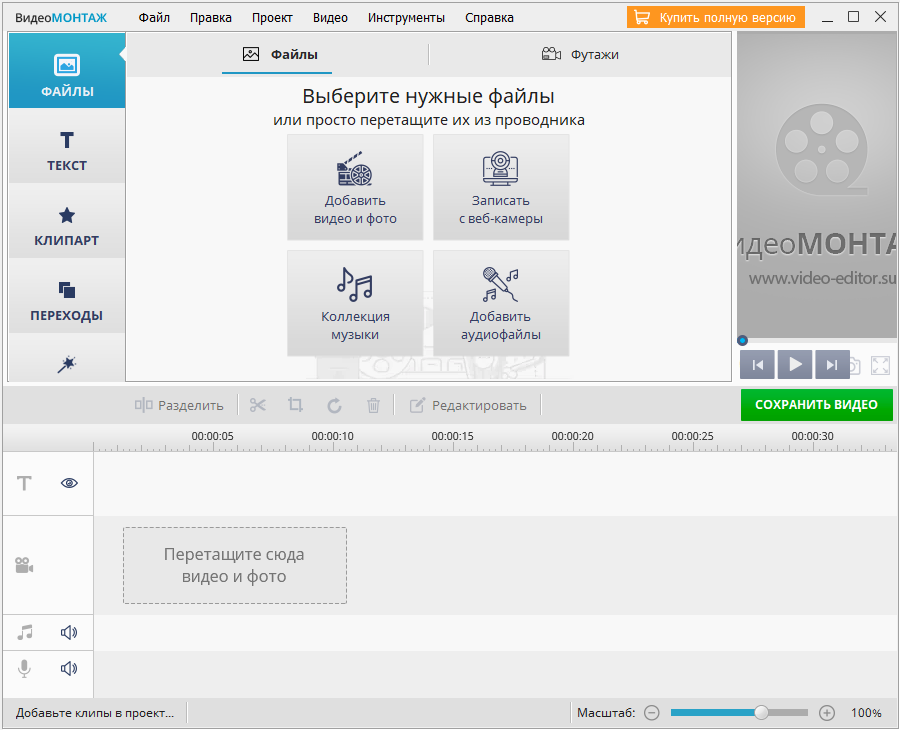Click the microphone voice track icon
The image size is (900, 730).
pyautogui.click(x=24, y=669)
